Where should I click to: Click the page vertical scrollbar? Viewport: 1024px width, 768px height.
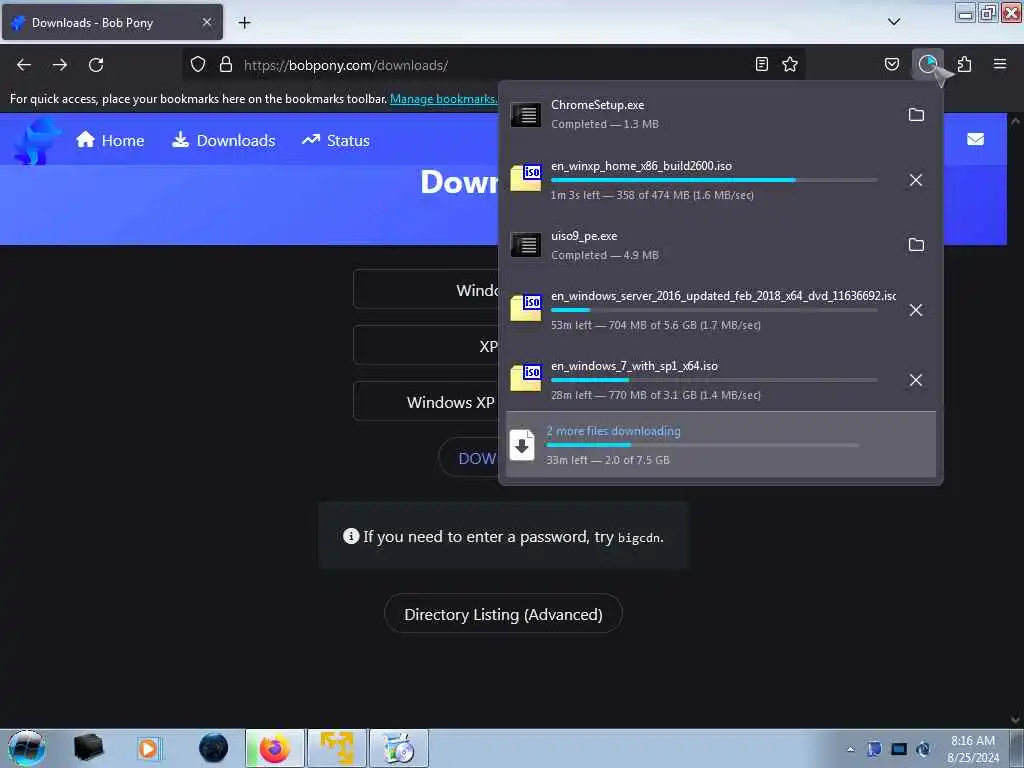coord(1015,421)
